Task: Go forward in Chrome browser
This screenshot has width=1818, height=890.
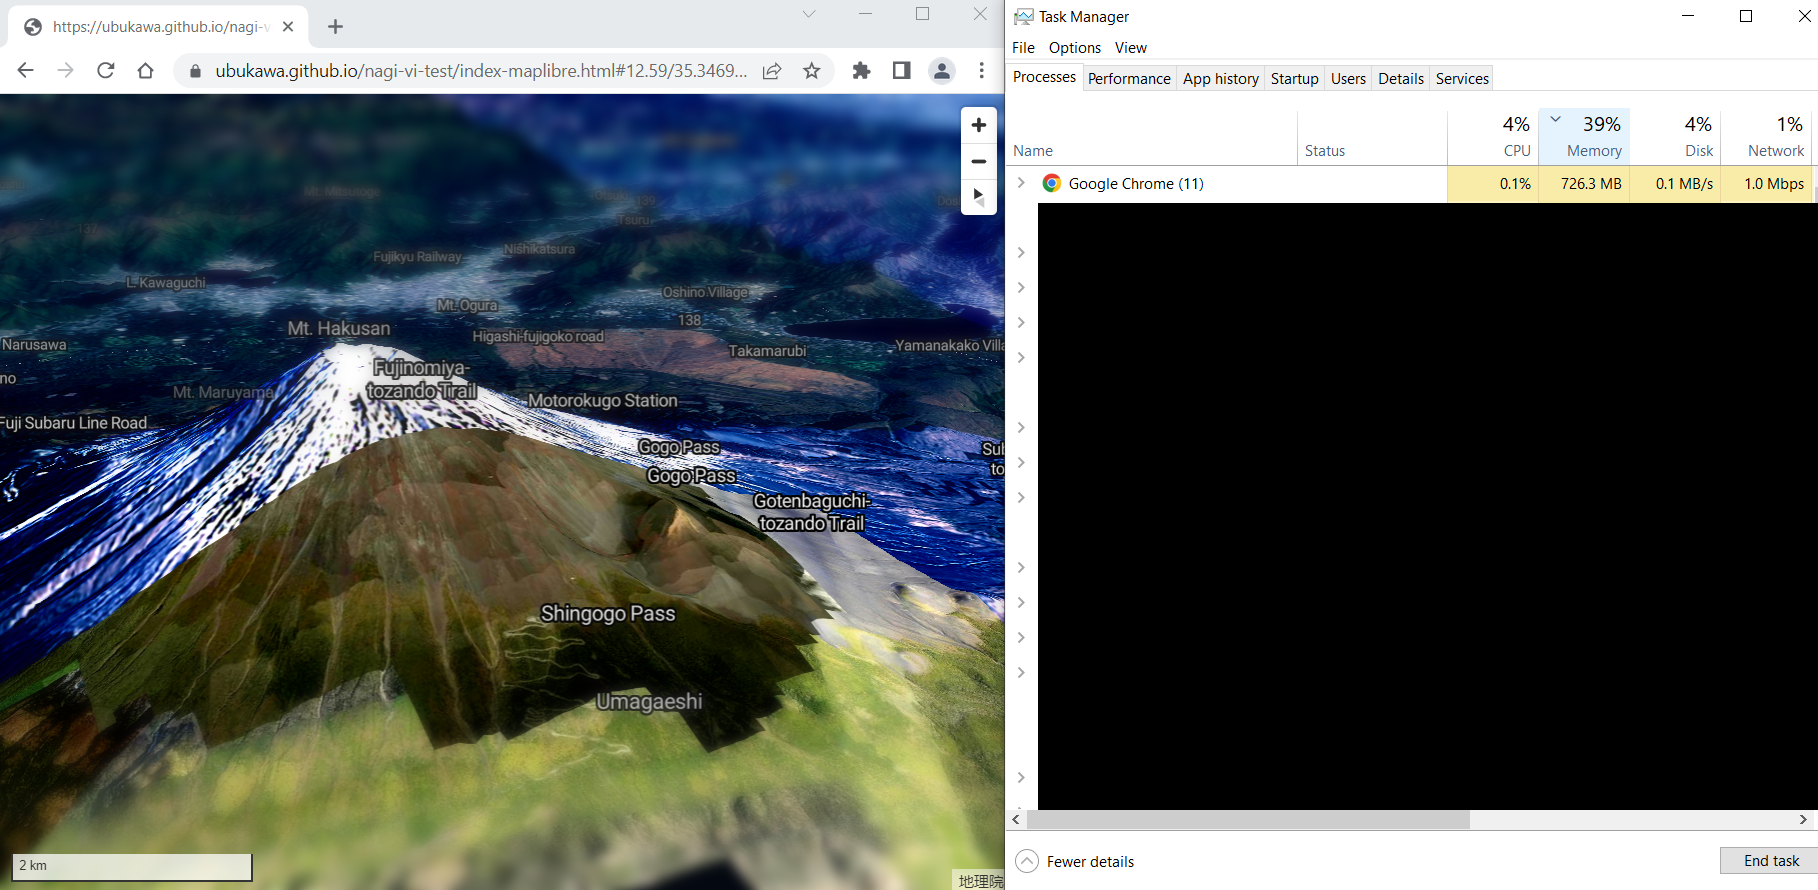Action: (x=66, y=70)
